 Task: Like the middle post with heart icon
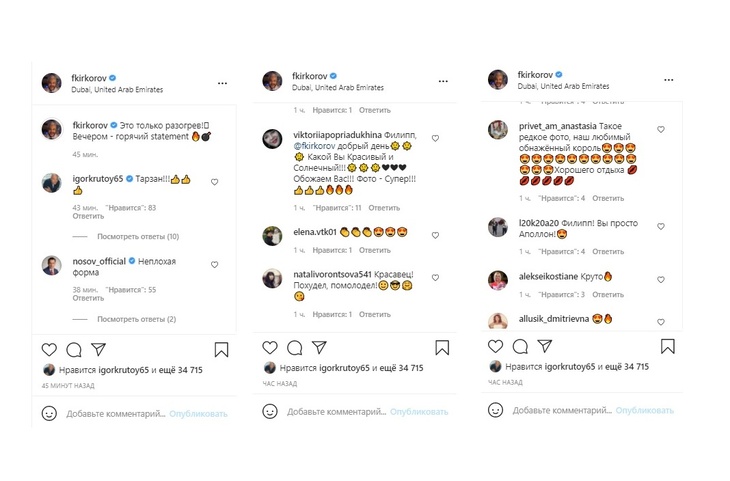270,348
